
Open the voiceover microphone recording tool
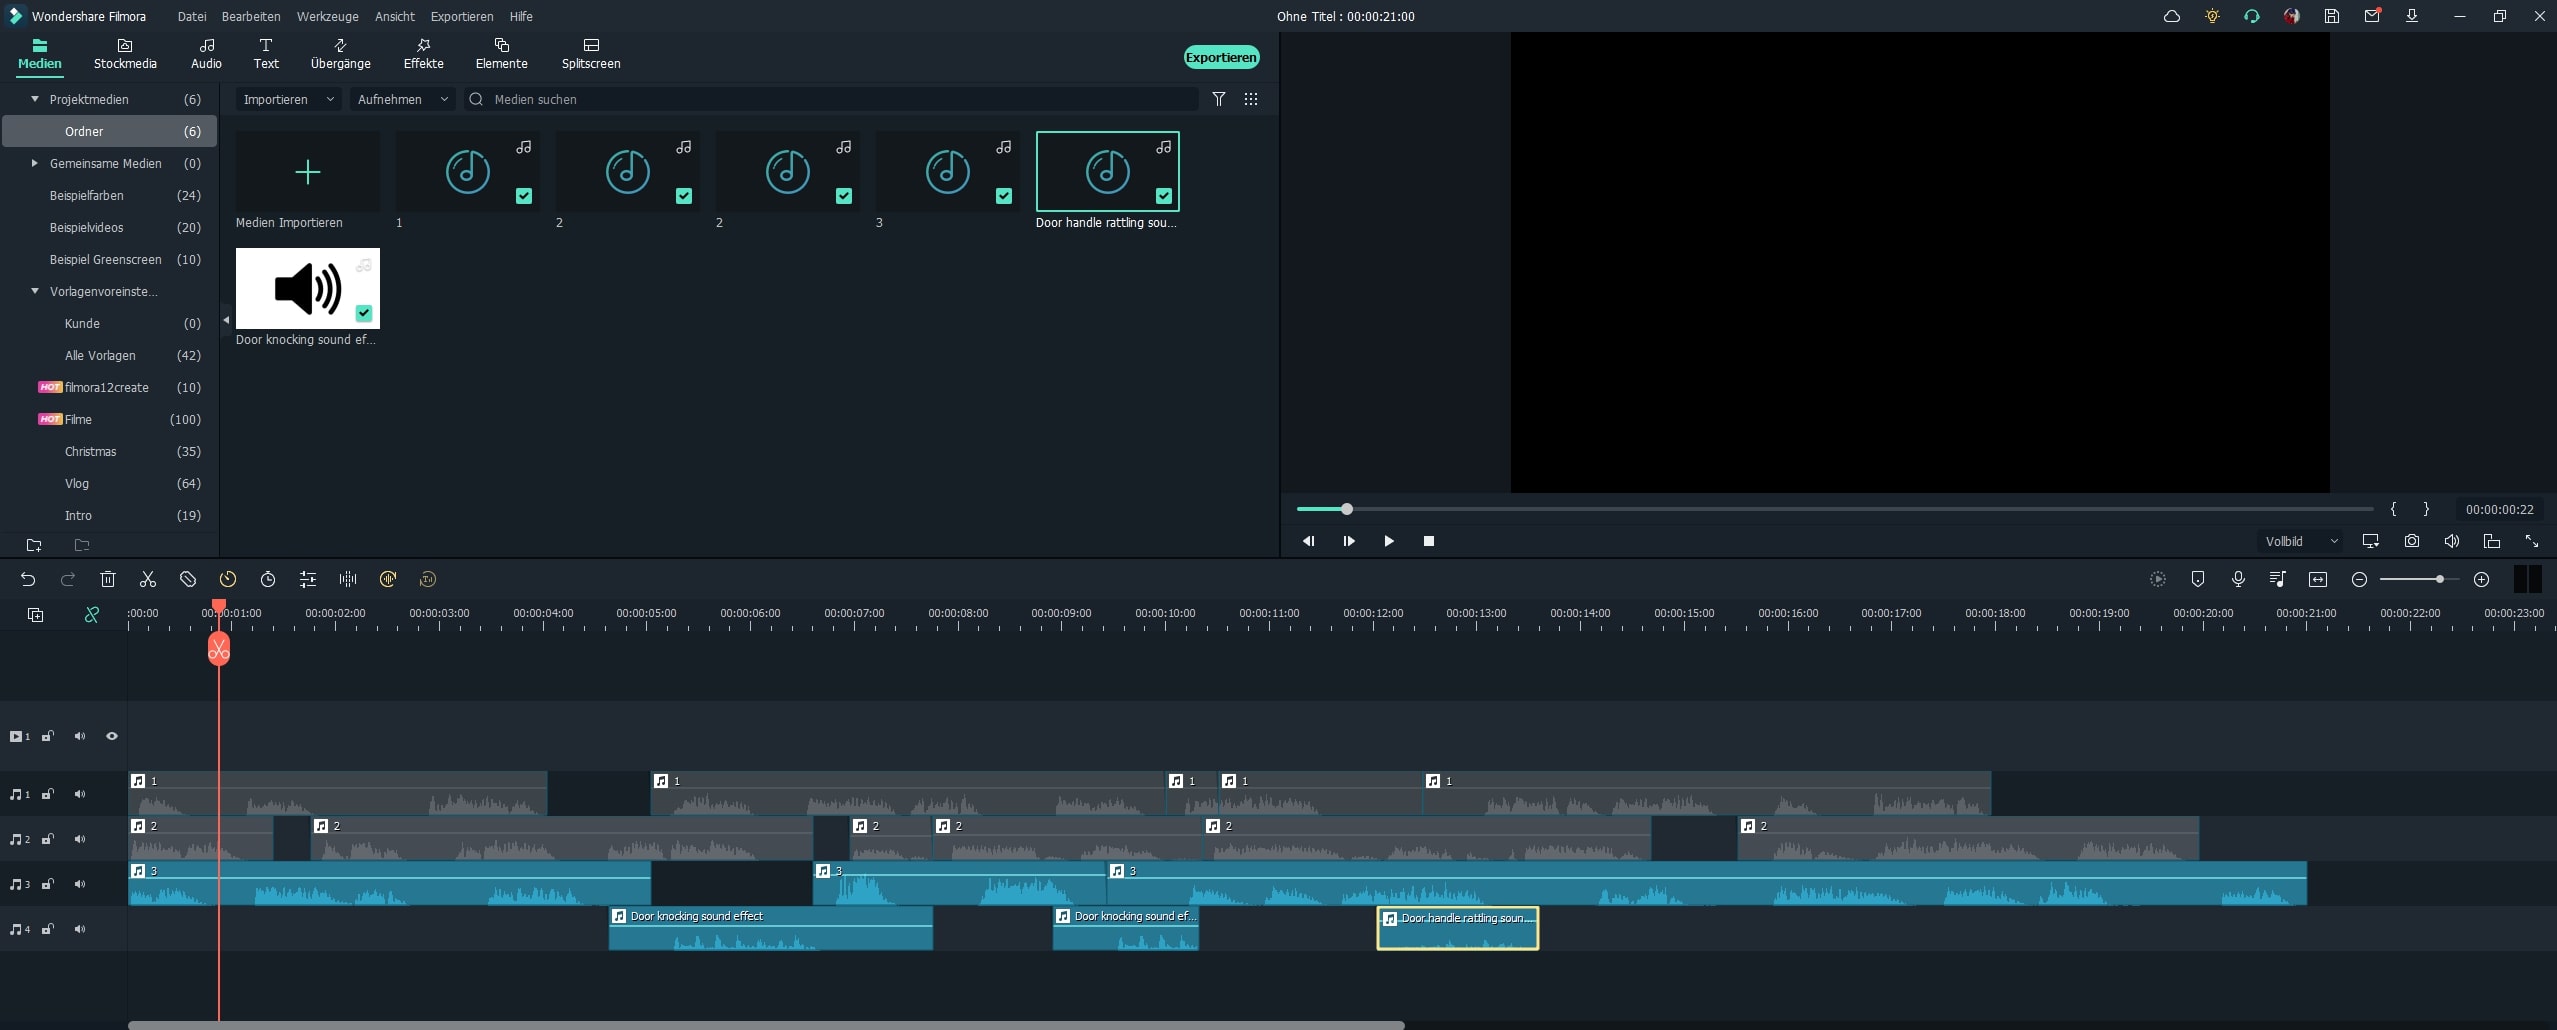(x=2238, y=579)
